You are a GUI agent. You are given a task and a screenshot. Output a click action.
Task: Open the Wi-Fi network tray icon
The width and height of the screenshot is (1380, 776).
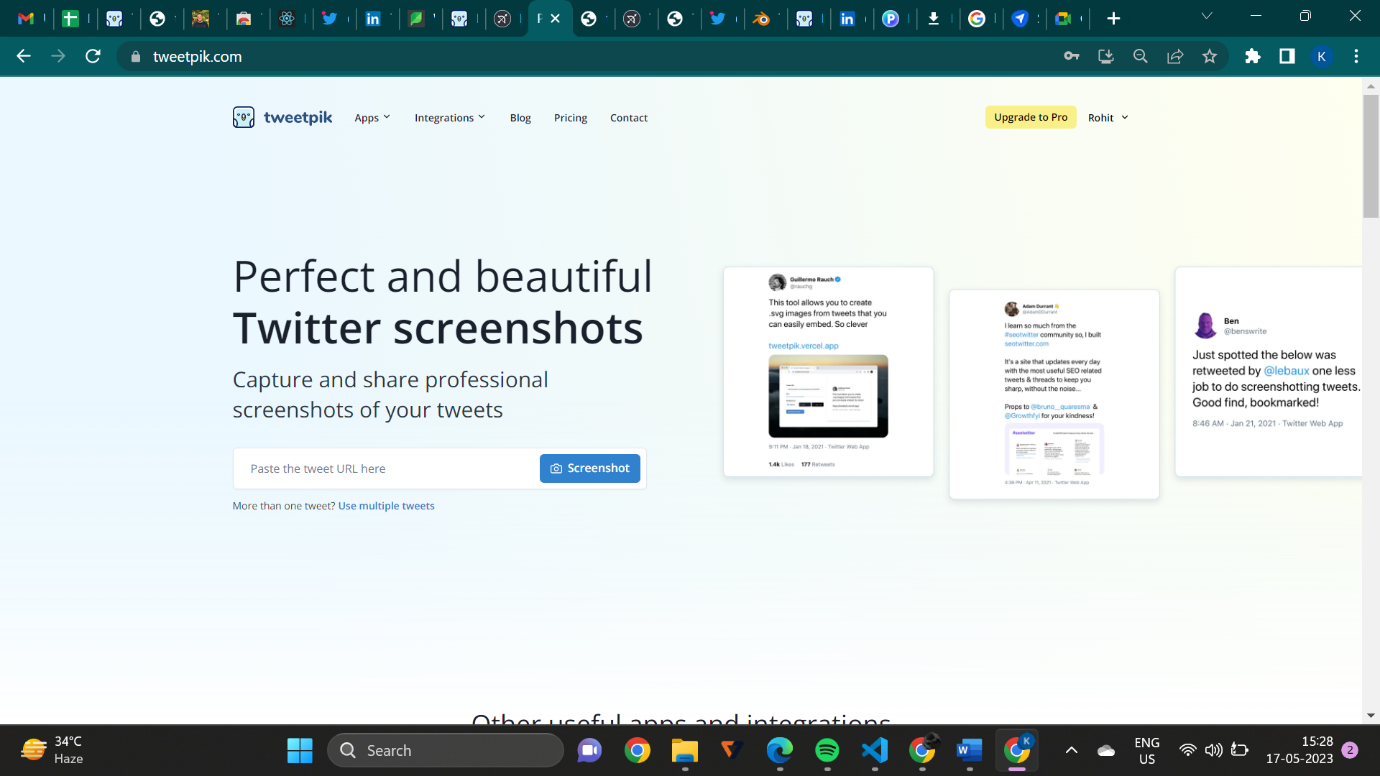pyautogui.click(x=1188, y=750)
